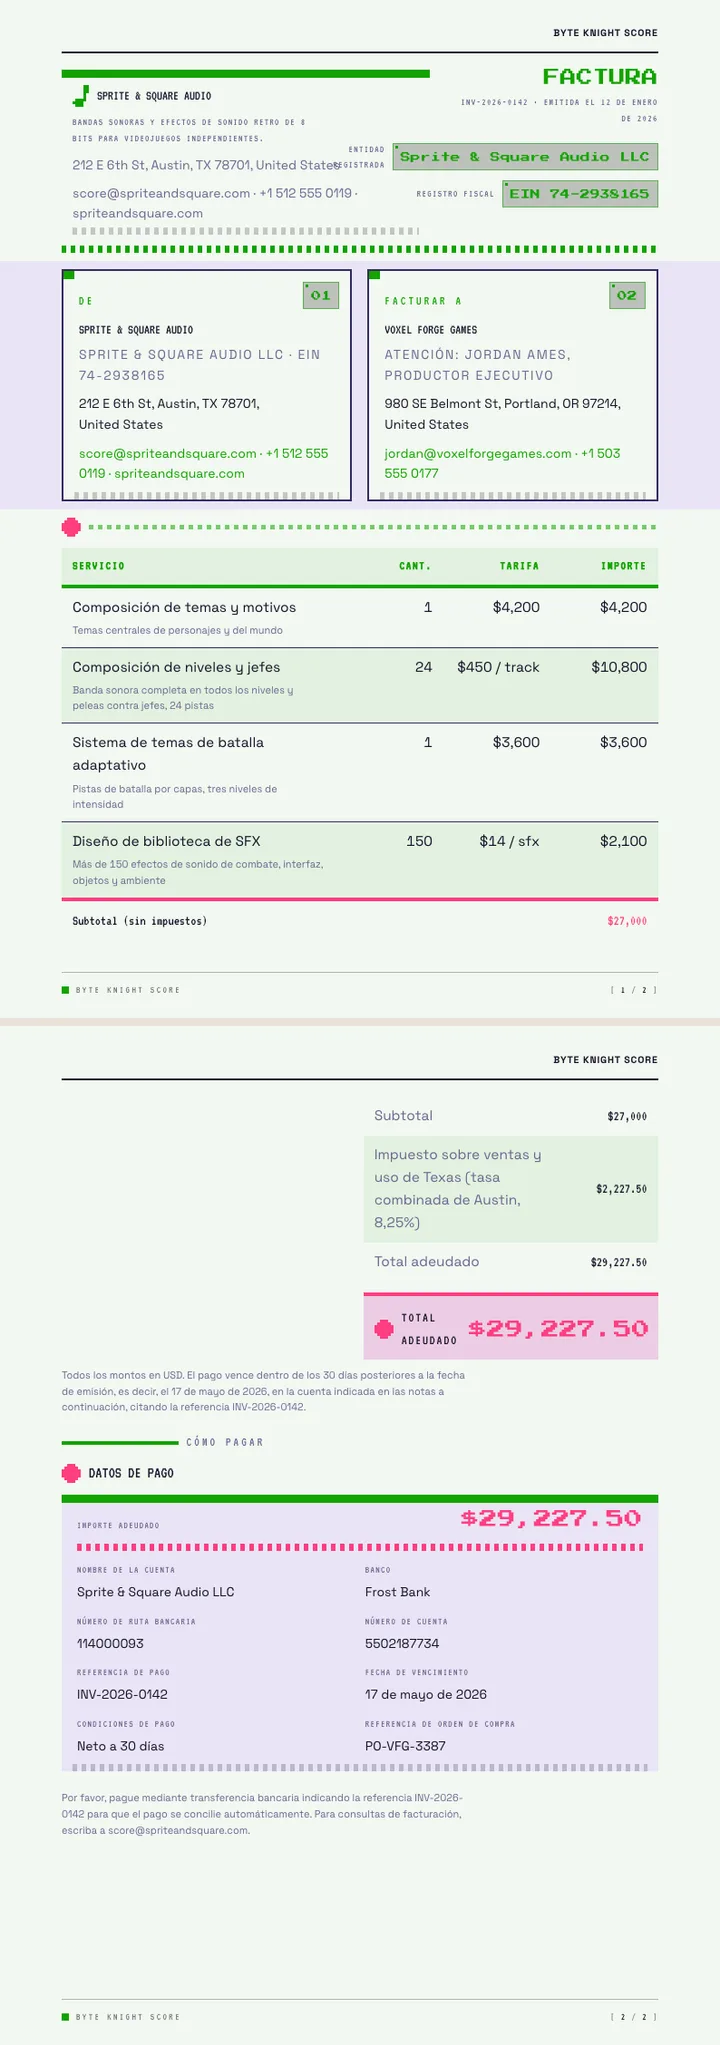The height and width of the screenshot is (2045, 720).
Task: Click the pink pixel icon beside Datos de Pago
Action: click(71, 1473)
